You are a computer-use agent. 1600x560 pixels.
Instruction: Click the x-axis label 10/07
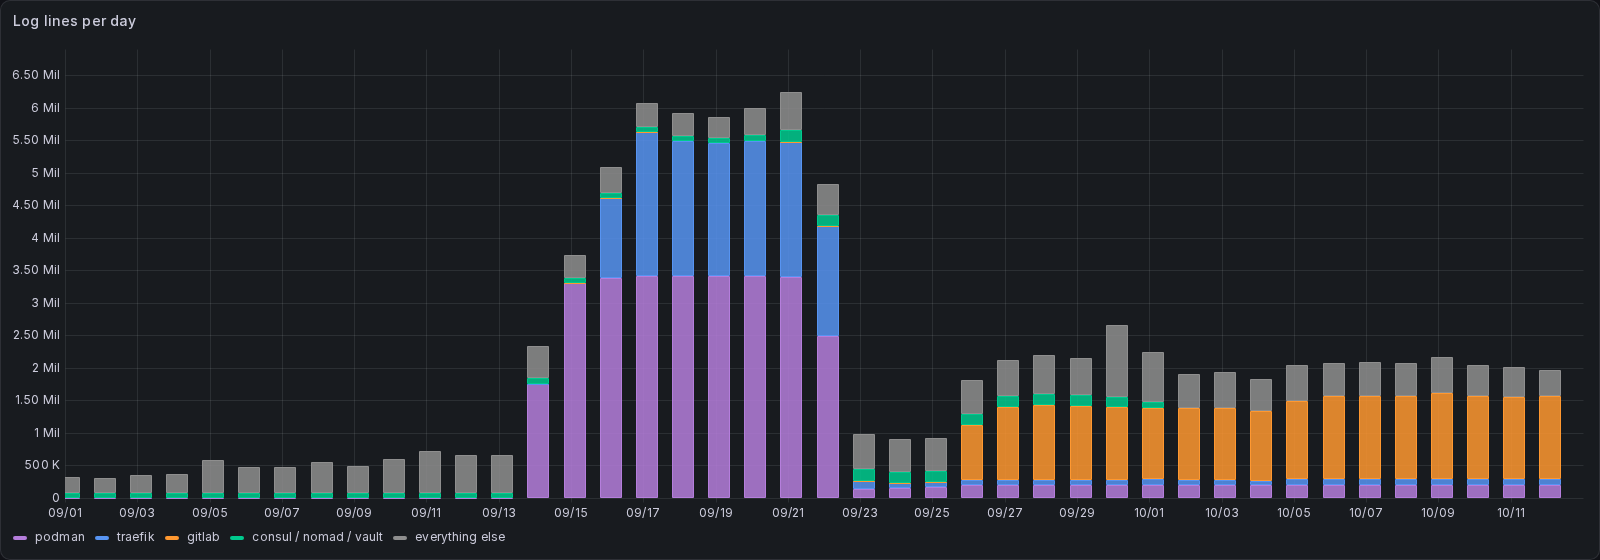tap(1366, 512)
